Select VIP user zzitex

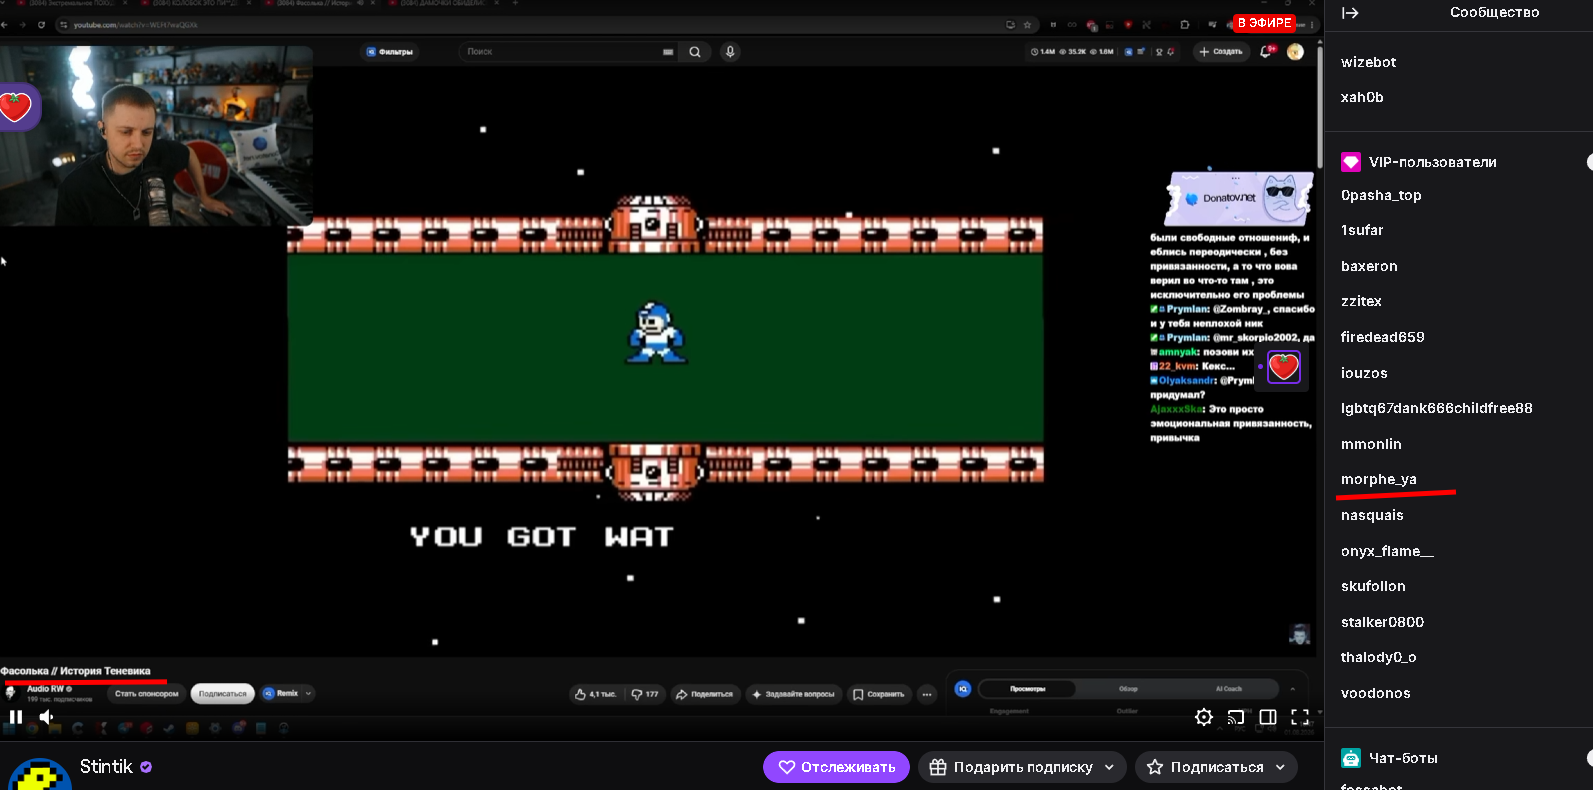[1361, 301]
